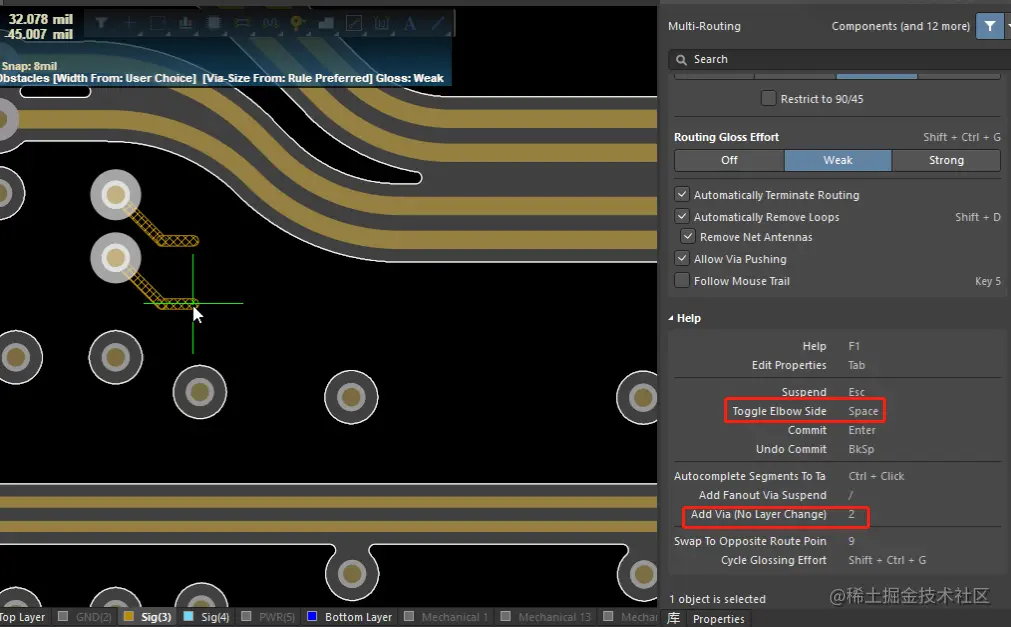Viewport: 1011px width, 627px height.
Task: Click Add Via (No Layer Change) entry
Action: tap(772, 514)
